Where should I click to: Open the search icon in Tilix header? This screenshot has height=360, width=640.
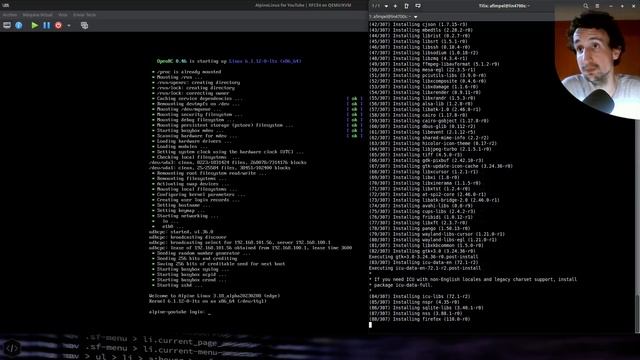tap(586, 6)
